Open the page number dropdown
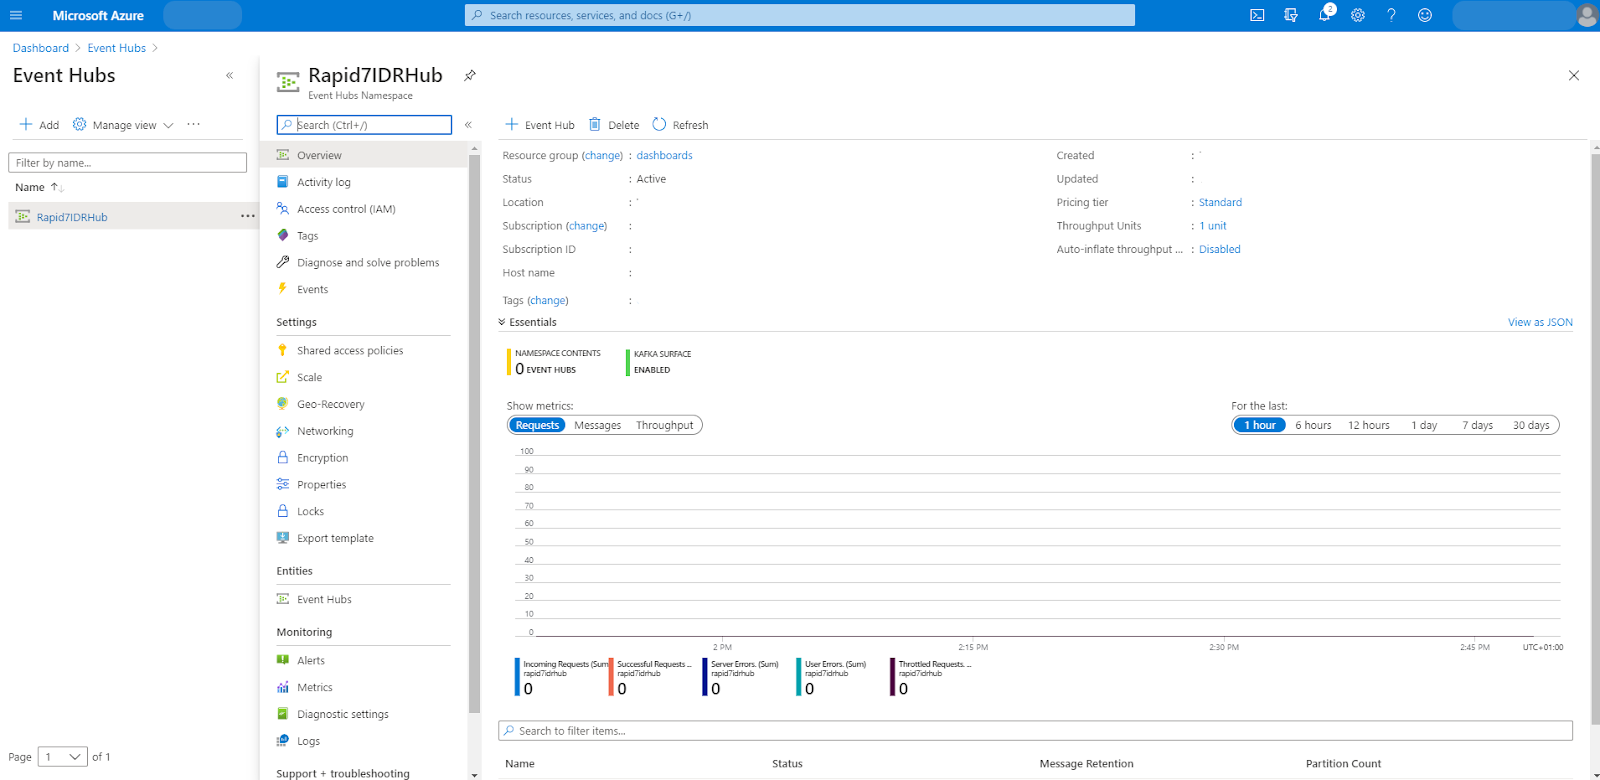Viewport: 1600px width, 780px height. click(62, 757)
